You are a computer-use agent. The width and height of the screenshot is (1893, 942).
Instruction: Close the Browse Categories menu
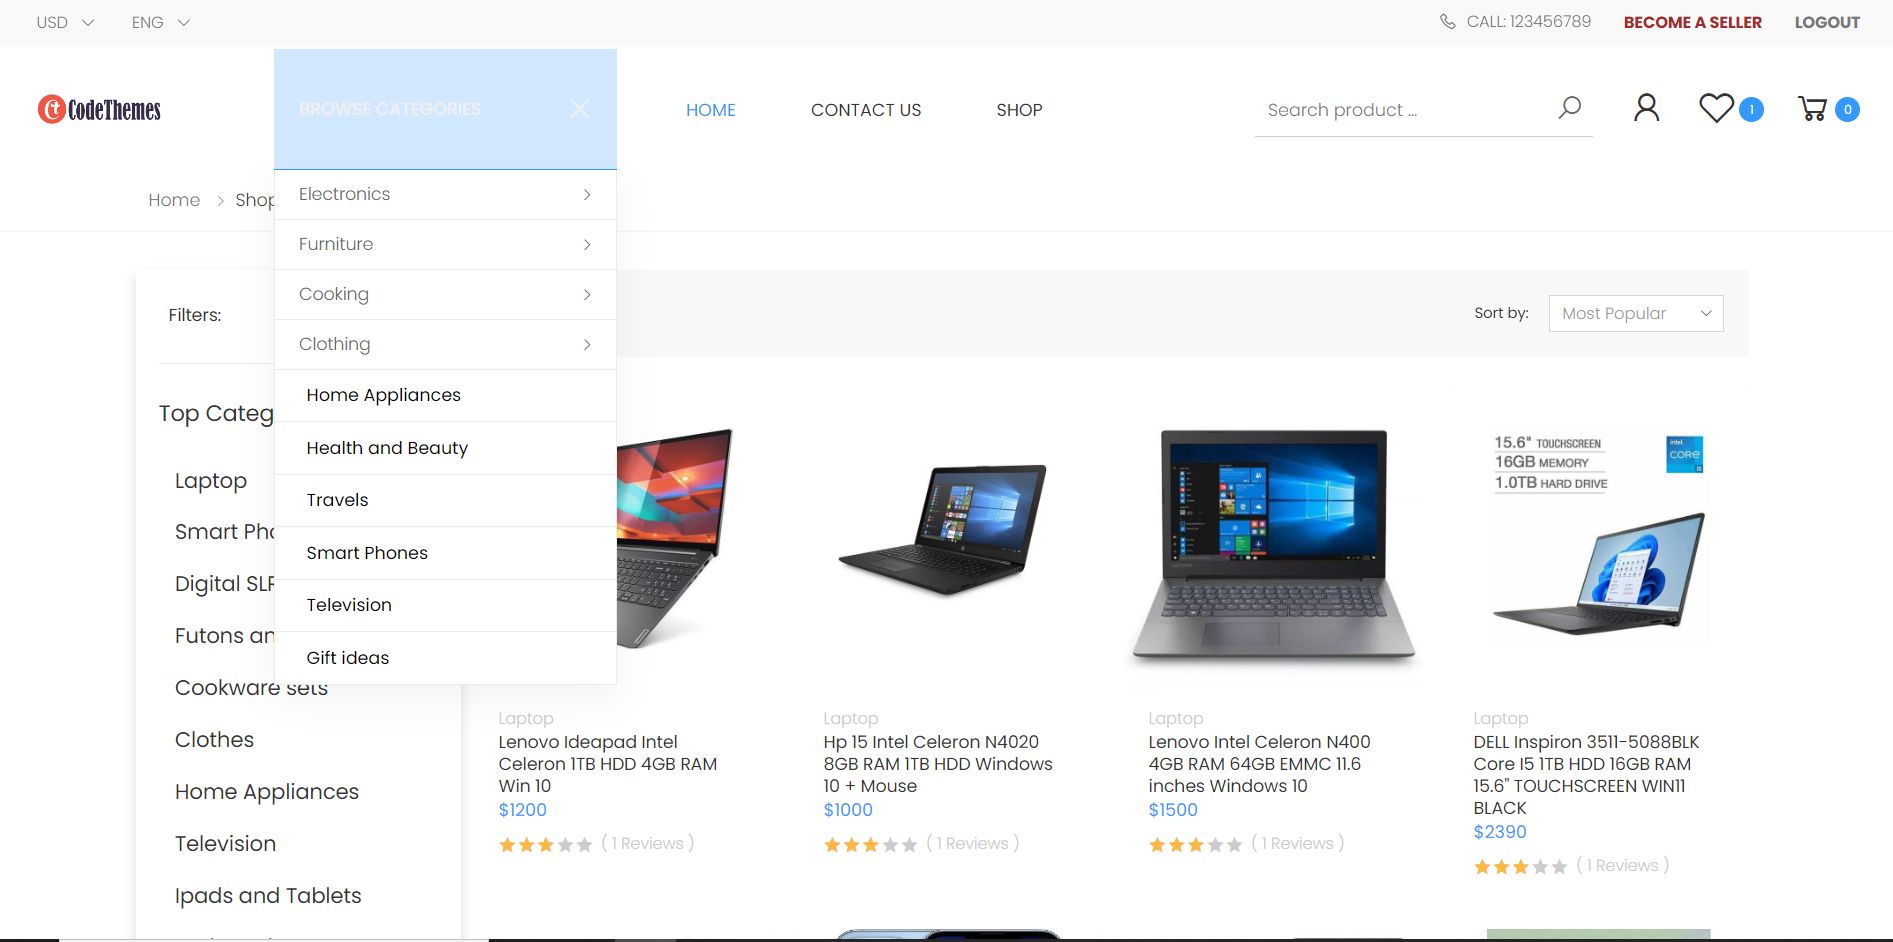point(579,109)
